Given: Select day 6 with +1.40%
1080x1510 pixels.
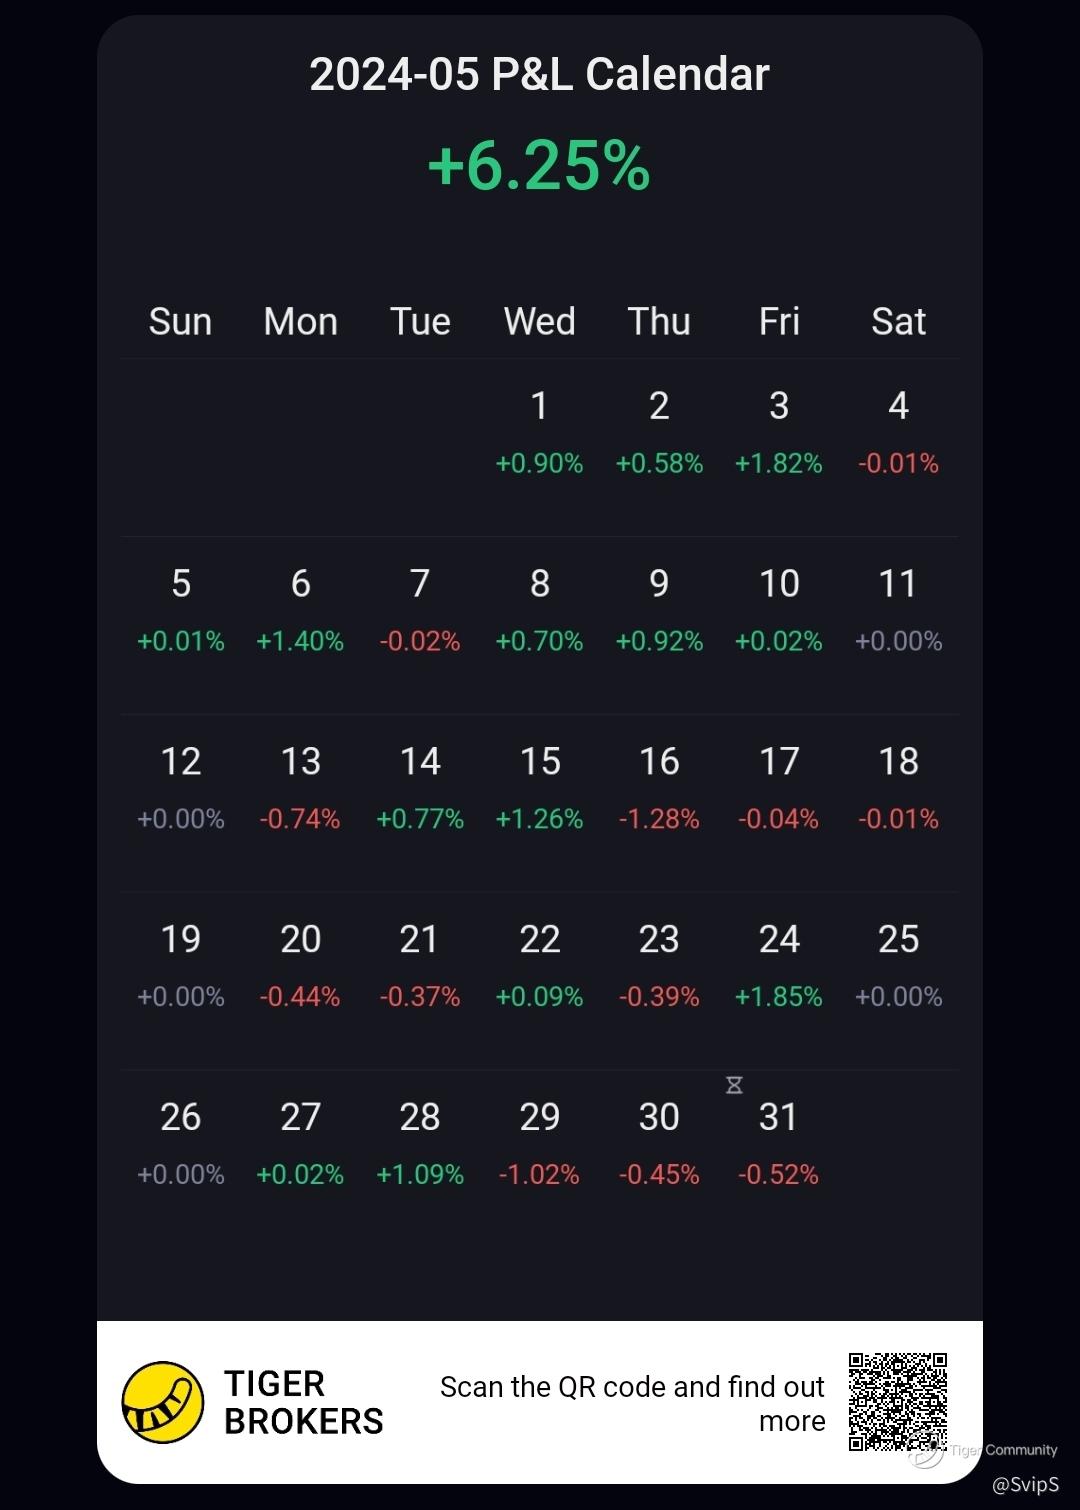Looking at the screenshot, I should click(x=300, y=610).
